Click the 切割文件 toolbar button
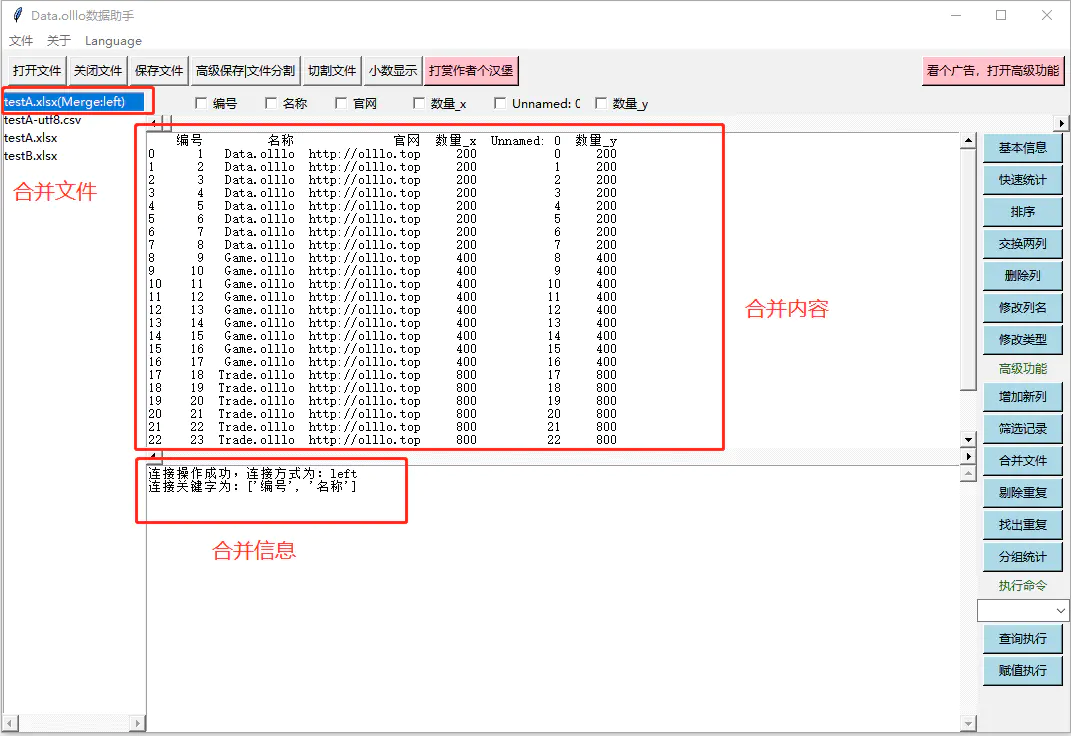The image size is (1071, 736). [x=332, y=70]
